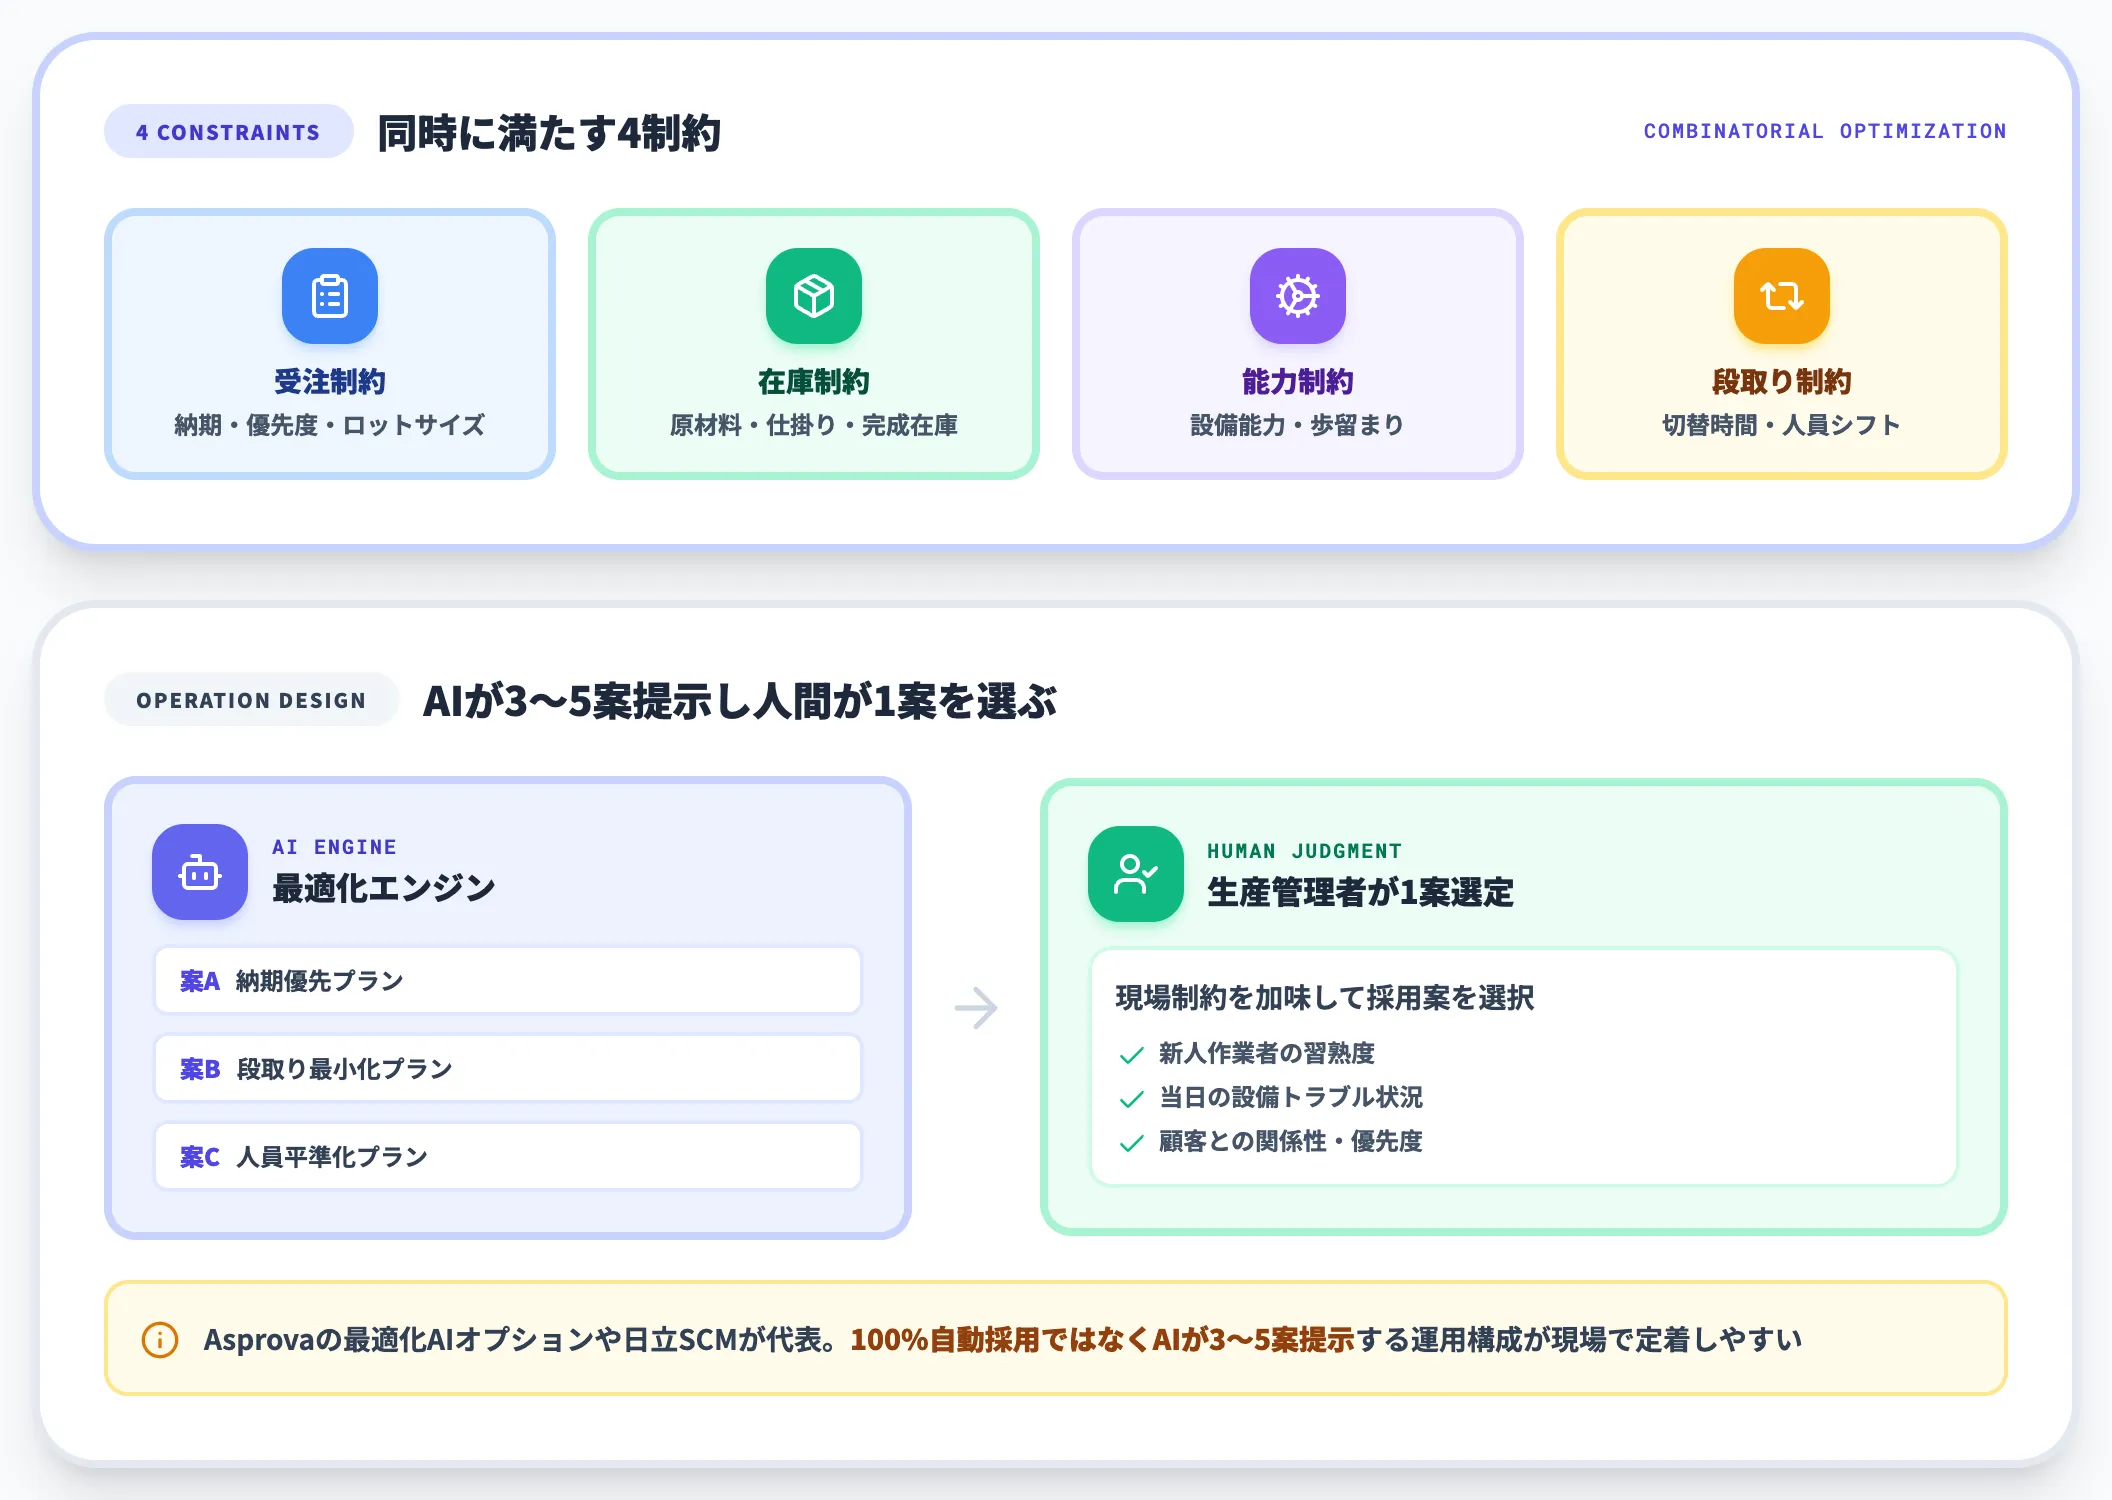2112x1500 pixels.
Task: Click the 段取り制約 card title
Action: point(1782,381)
